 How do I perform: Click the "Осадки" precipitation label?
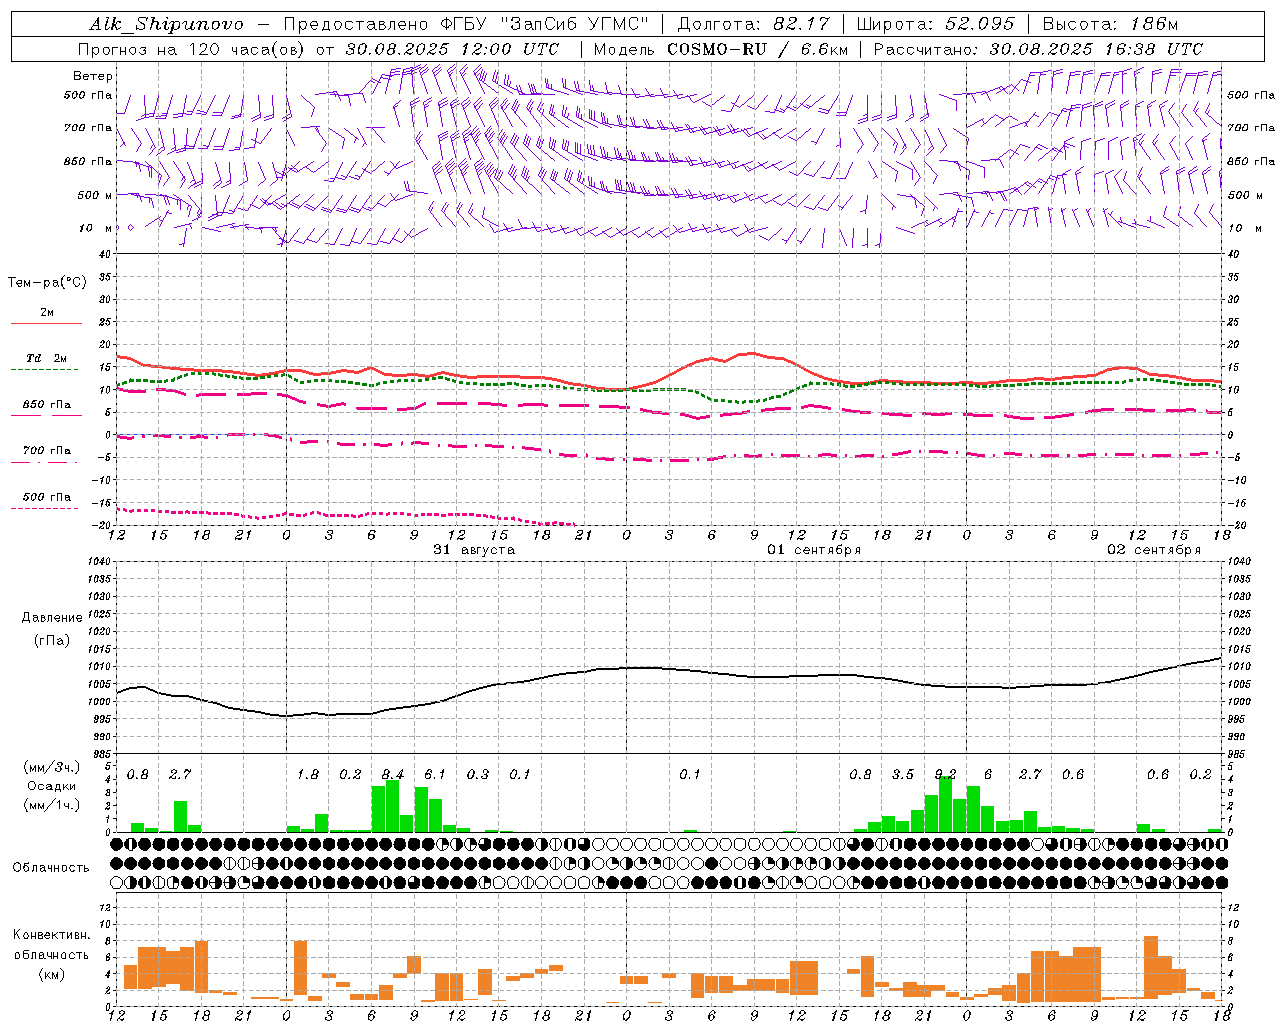50,786
